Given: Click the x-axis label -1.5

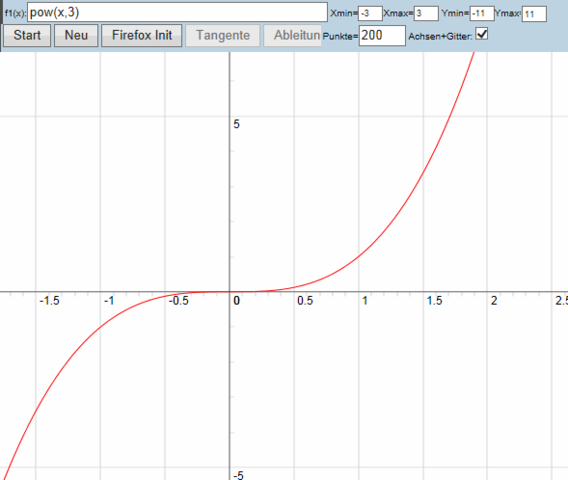Looking at the screenshot, I should pos(49,301).
